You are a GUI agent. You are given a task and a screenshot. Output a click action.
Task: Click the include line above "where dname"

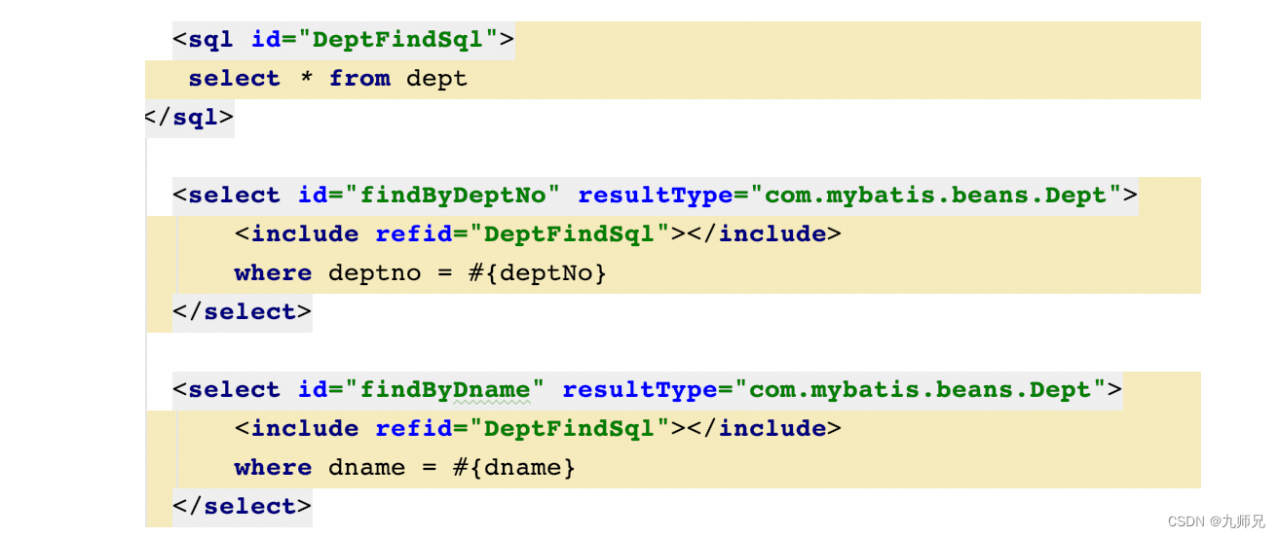tap(537, 429)
